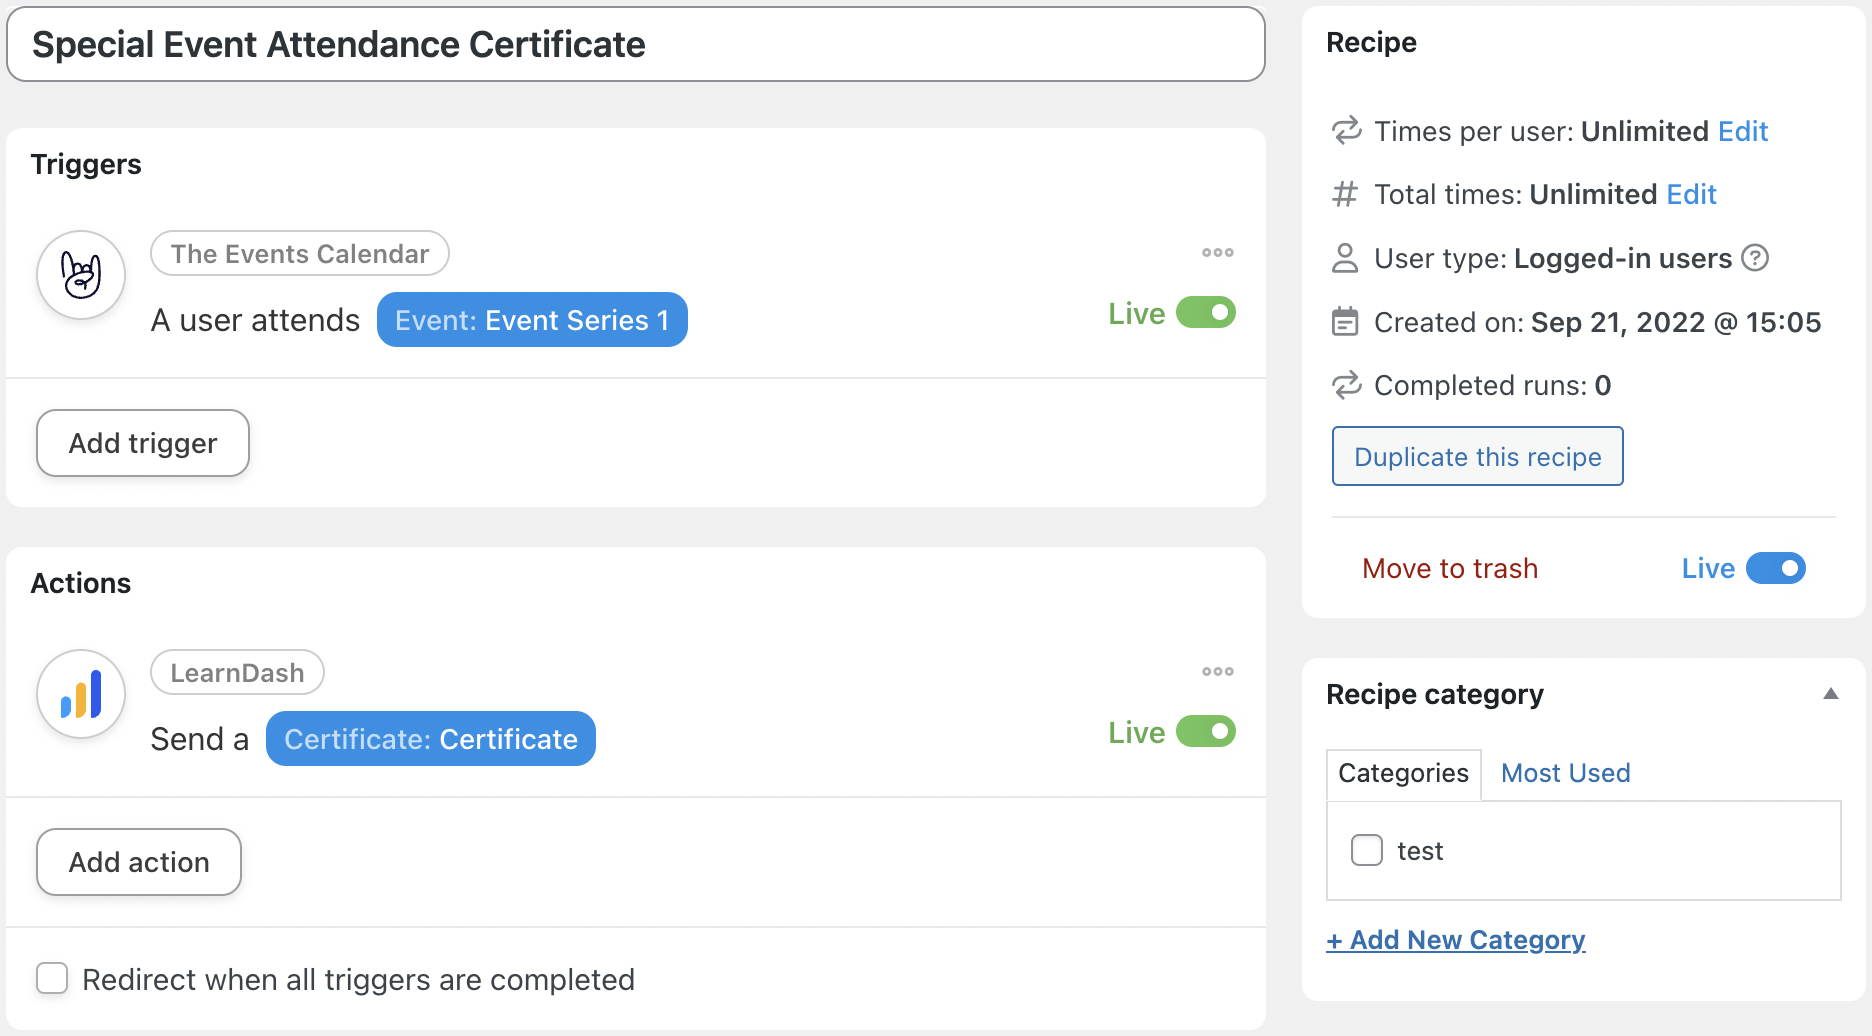Screen dimensions: 1872x1036
Task: Enable redirect when all triggers are completed
Action: tap(52, 979)
